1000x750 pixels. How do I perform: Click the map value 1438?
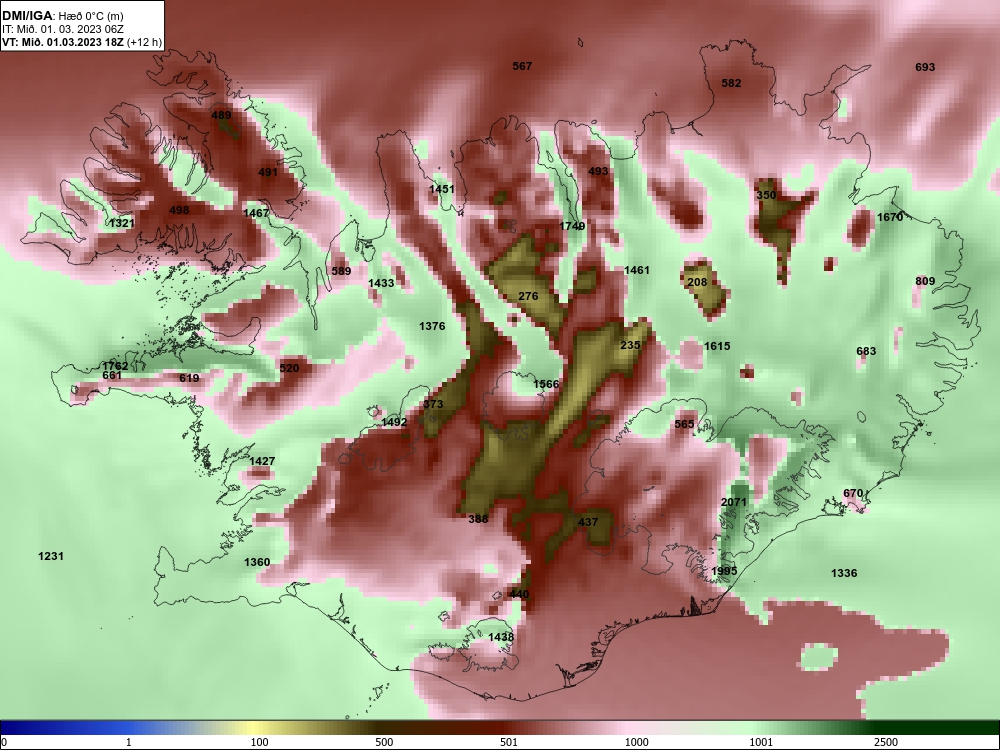tap(501, 637)
